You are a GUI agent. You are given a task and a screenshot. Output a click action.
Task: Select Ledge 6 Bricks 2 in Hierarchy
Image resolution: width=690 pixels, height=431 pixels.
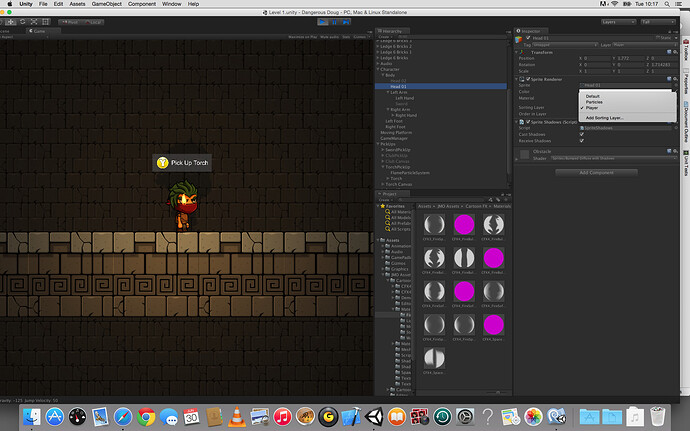pyautogui.click(x=396, y=46)
